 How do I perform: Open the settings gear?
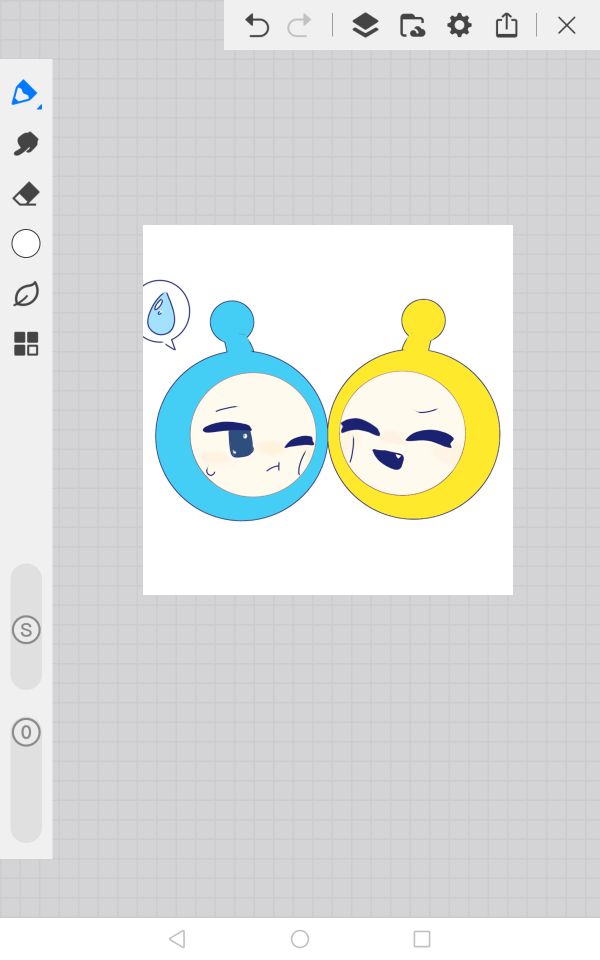click(x=459, y=26)
